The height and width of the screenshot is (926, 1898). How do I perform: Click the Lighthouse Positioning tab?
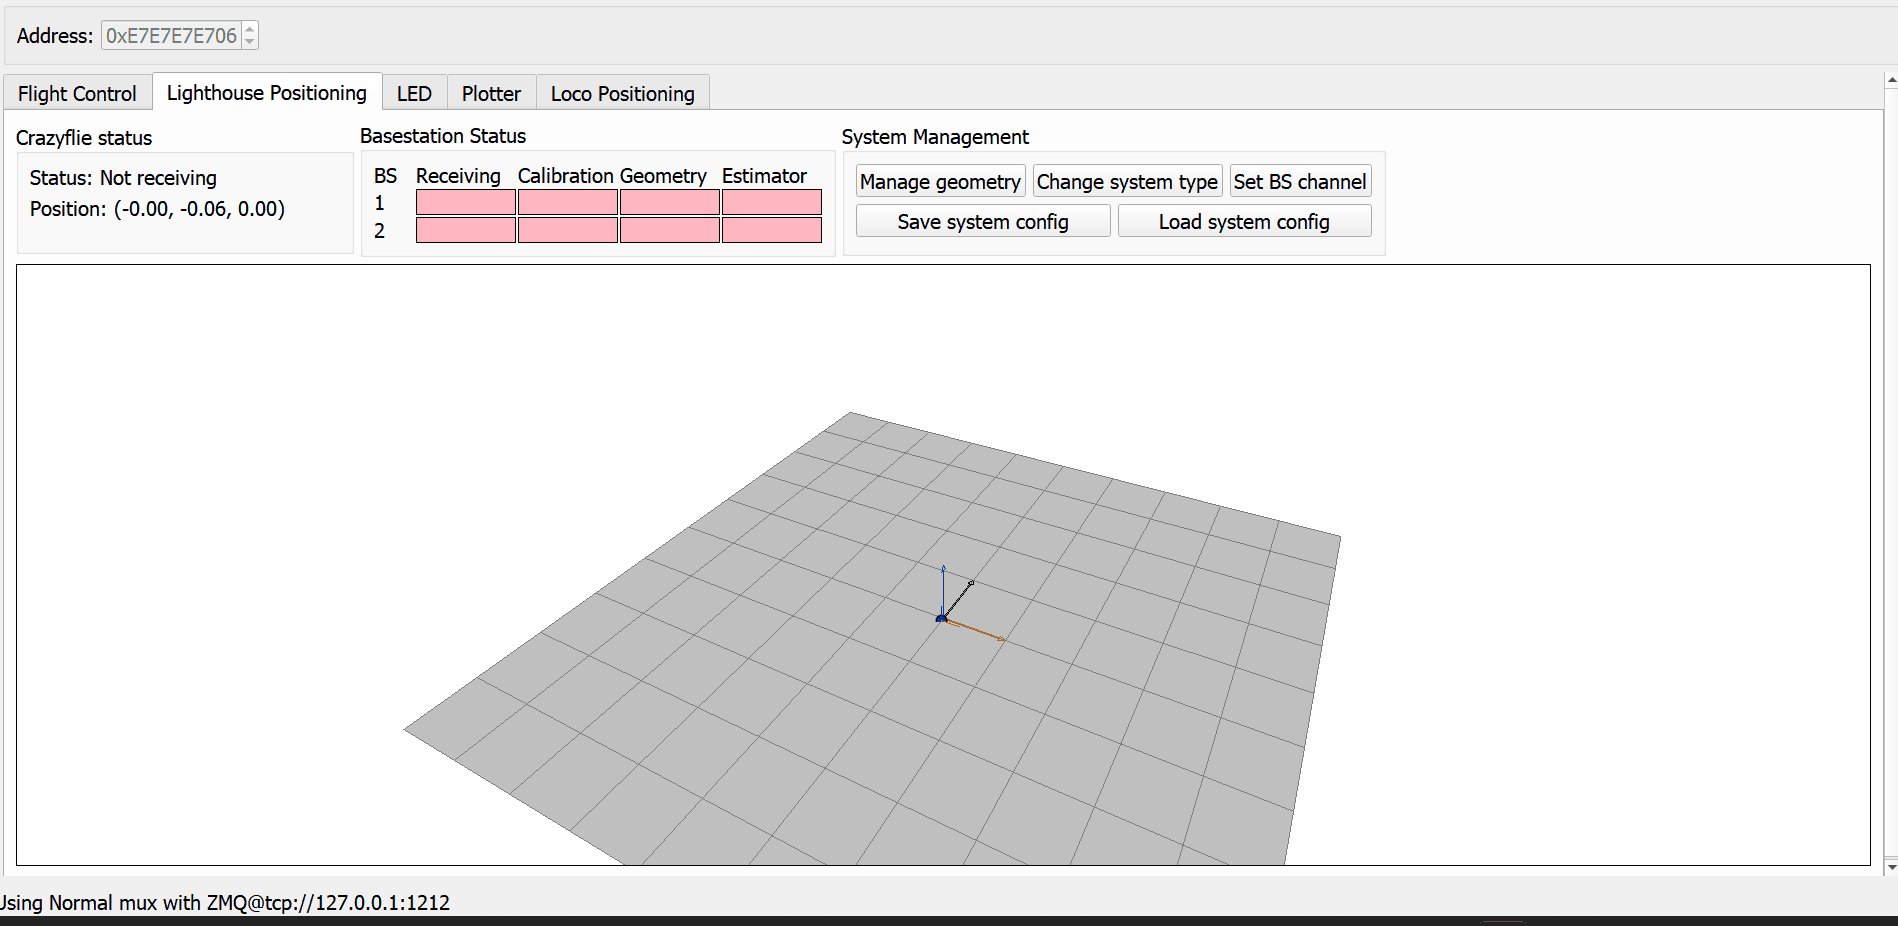point(266,93)
